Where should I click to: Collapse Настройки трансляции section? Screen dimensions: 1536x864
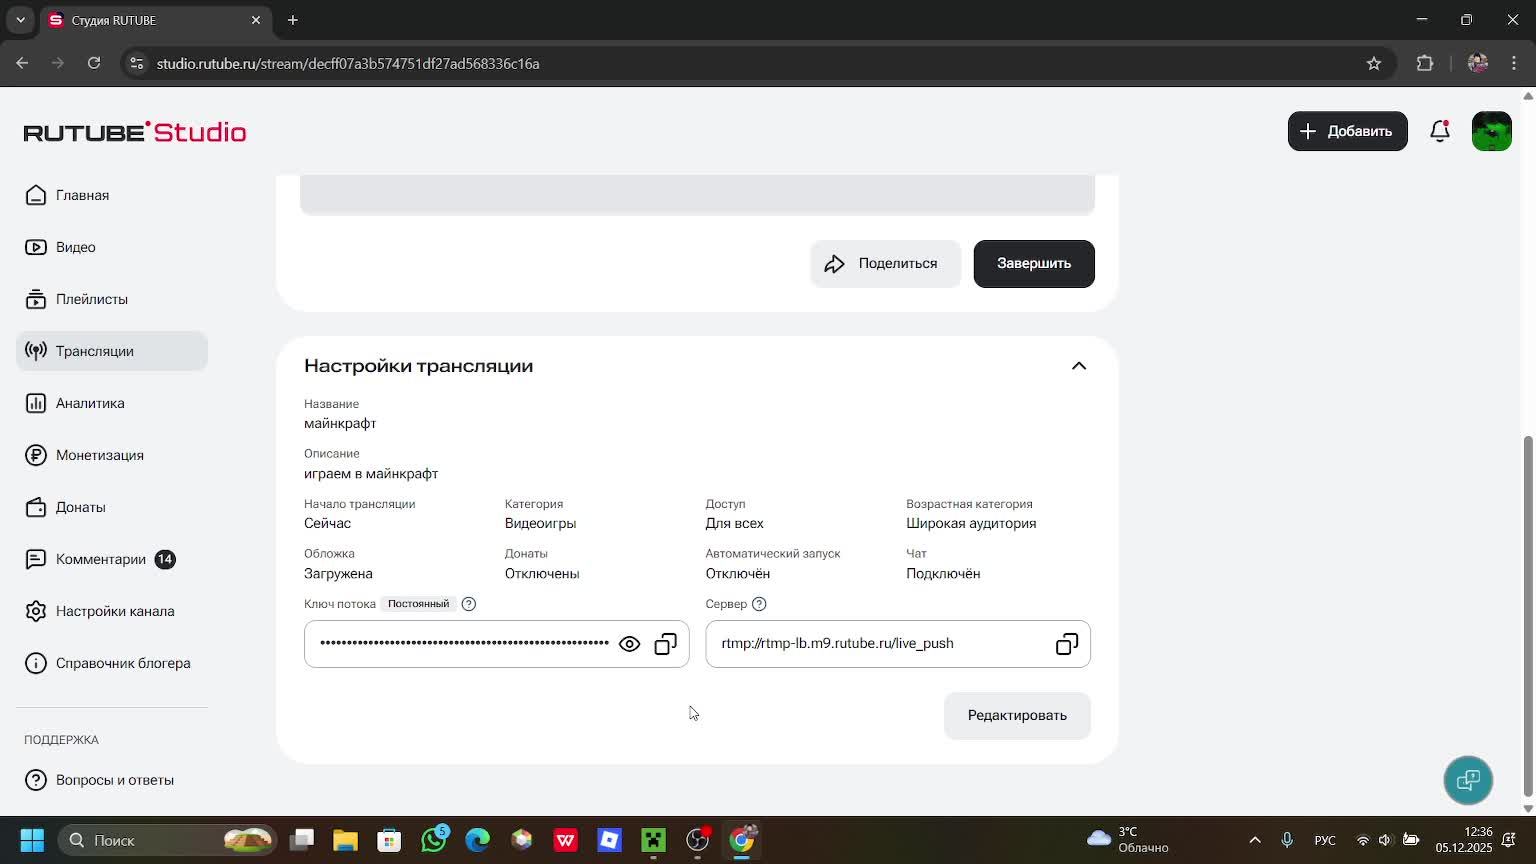coord(1079,366)
